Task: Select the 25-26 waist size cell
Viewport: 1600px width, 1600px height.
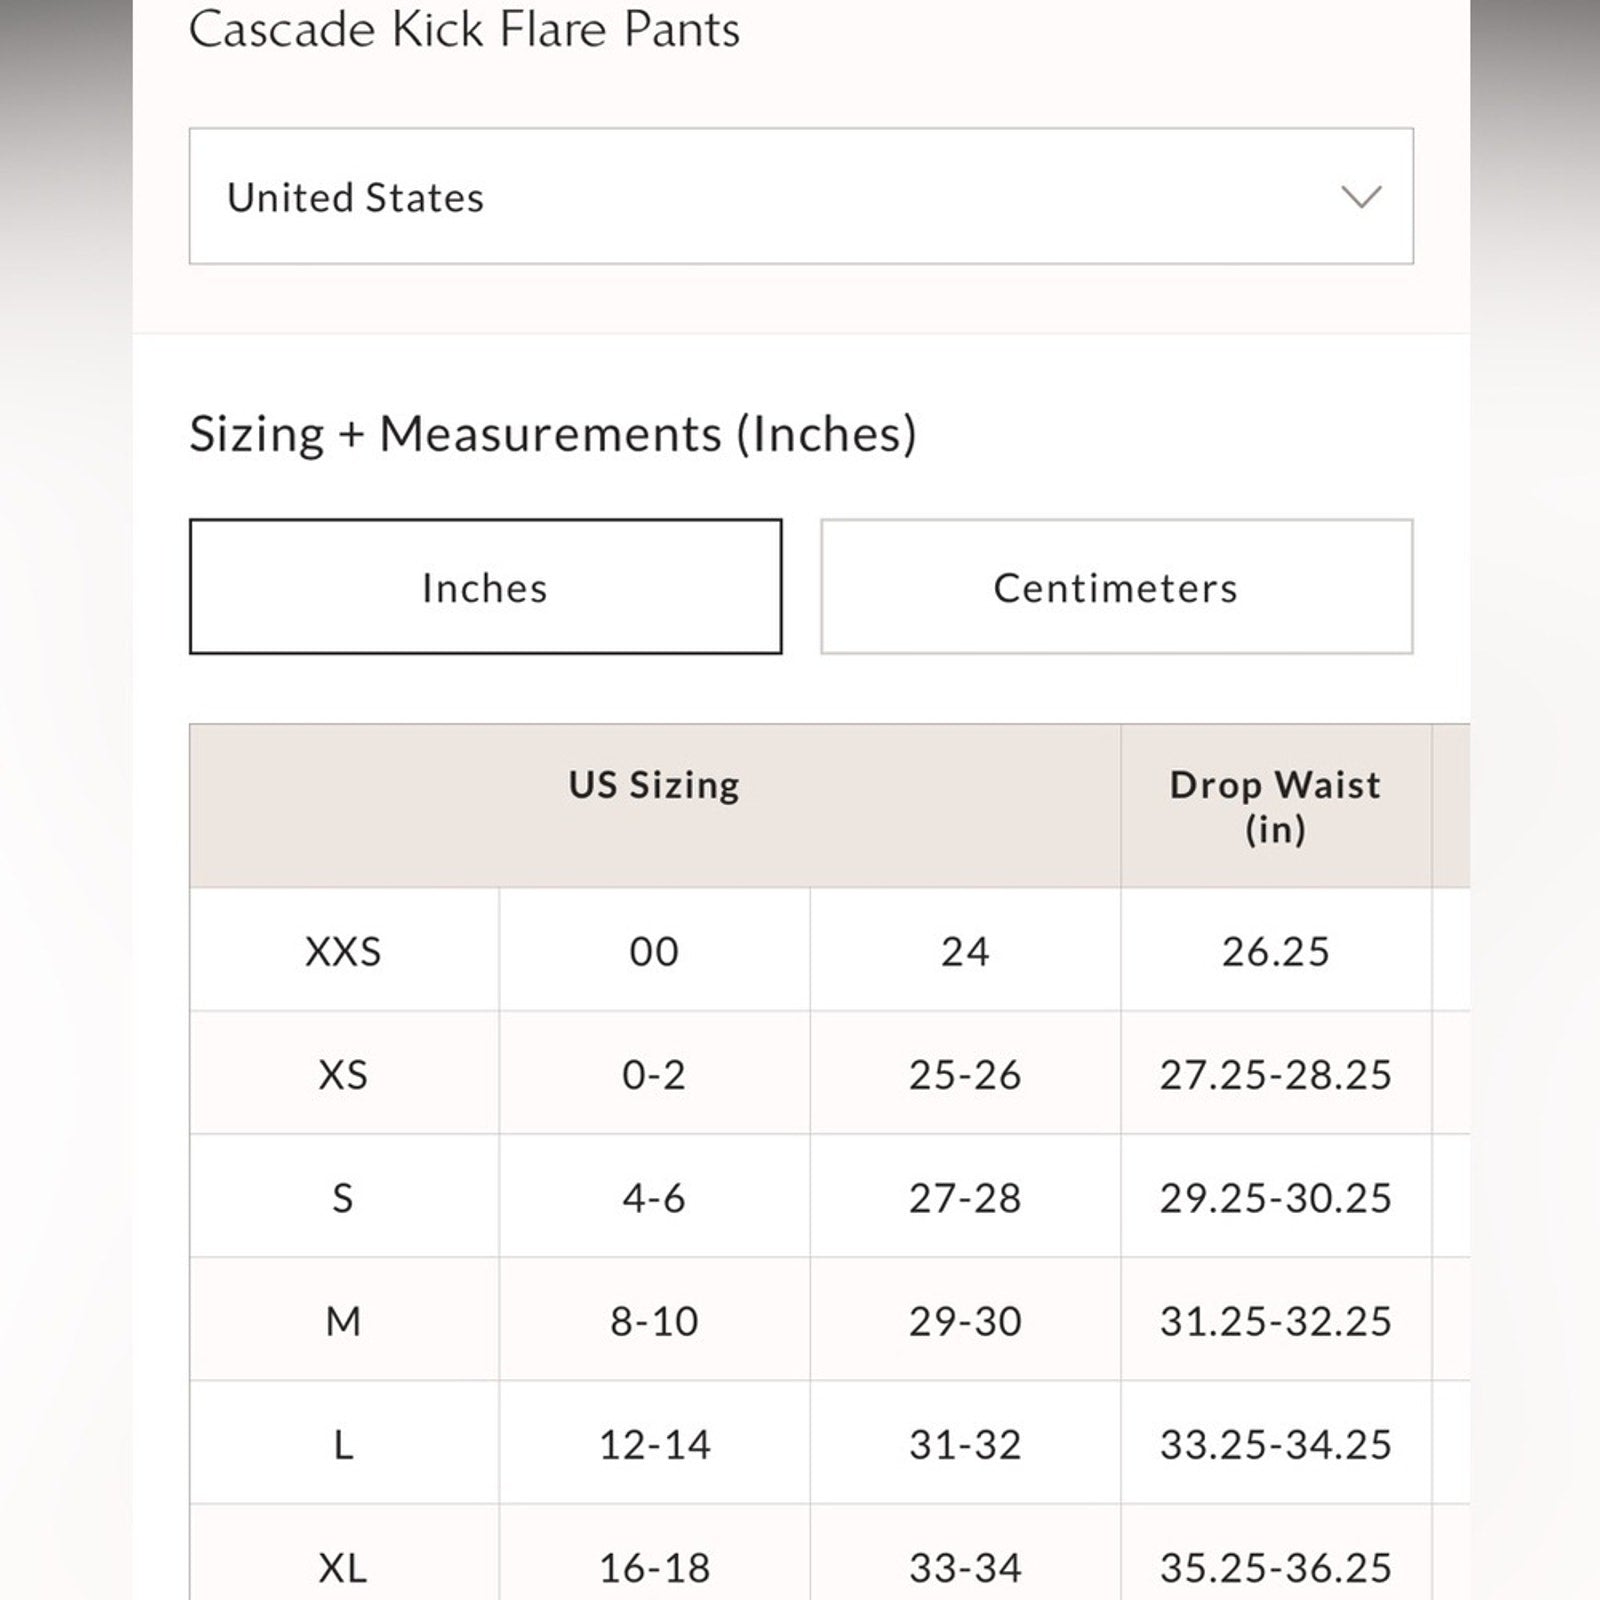Action: tap(965, 1075)
